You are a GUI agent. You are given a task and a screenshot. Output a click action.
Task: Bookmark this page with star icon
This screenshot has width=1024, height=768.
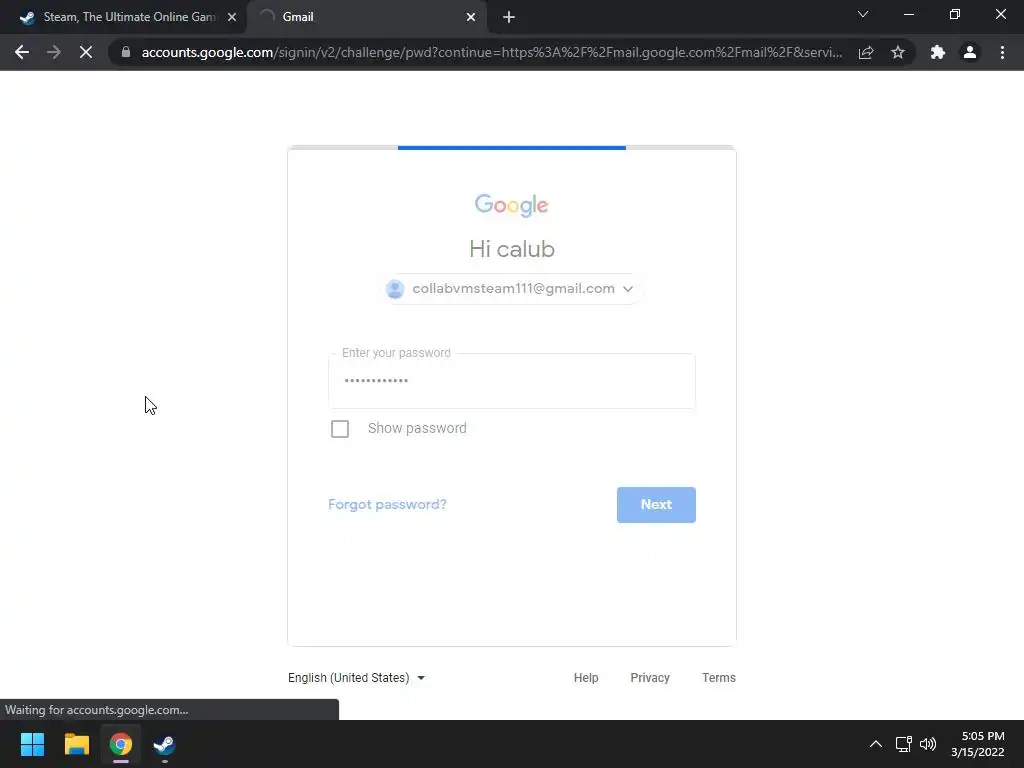tap(898, 52)
